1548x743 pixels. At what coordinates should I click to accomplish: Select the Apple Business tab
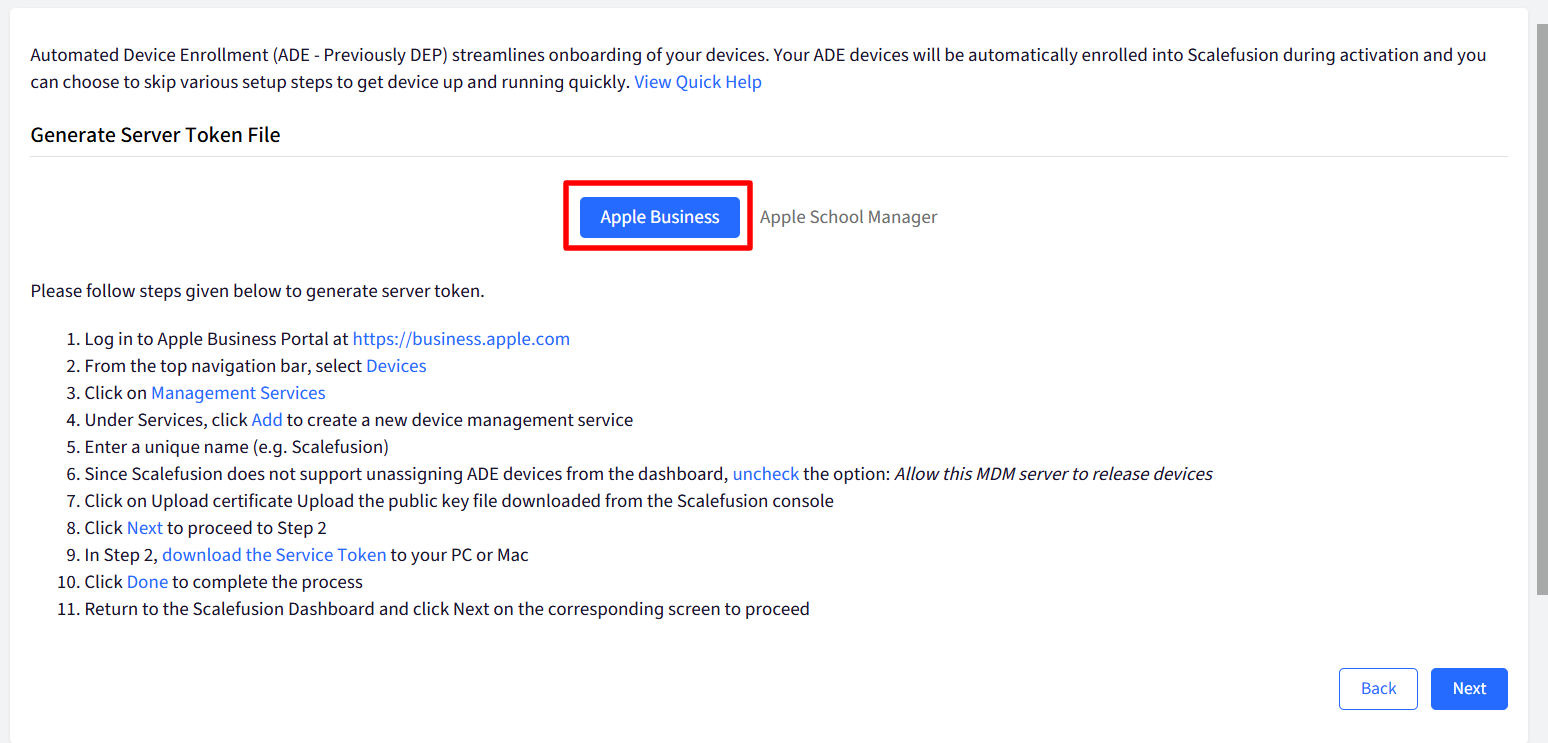[659, 217]
